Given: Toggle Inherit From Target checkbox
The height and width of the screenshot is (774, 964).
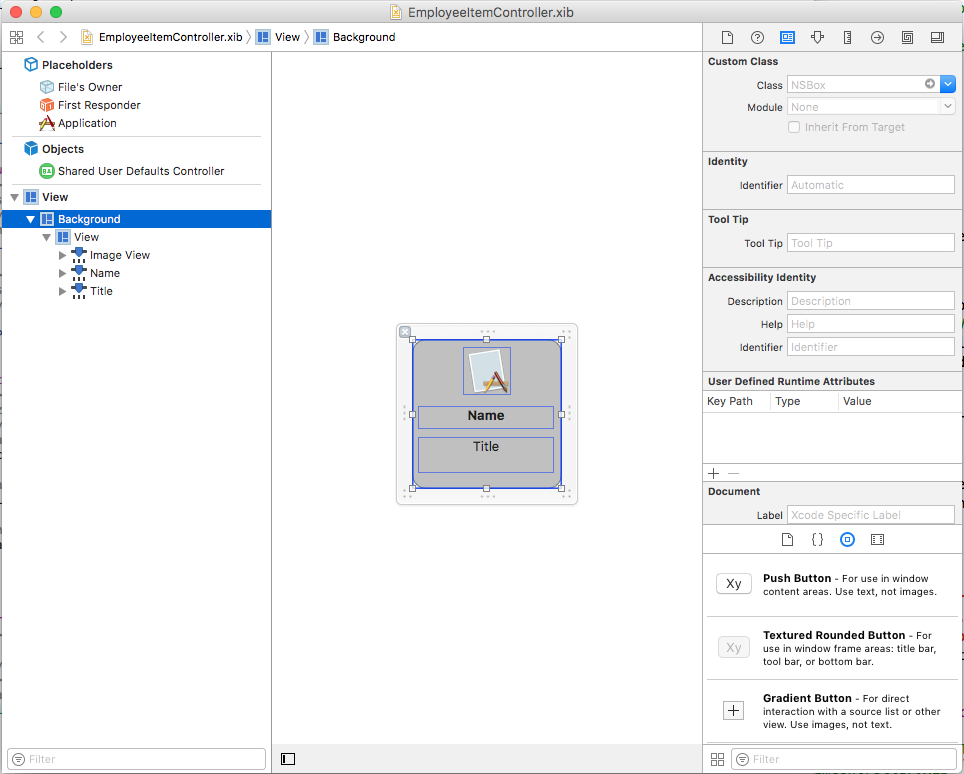Looking at the screenshot, I should pos(794,127).
